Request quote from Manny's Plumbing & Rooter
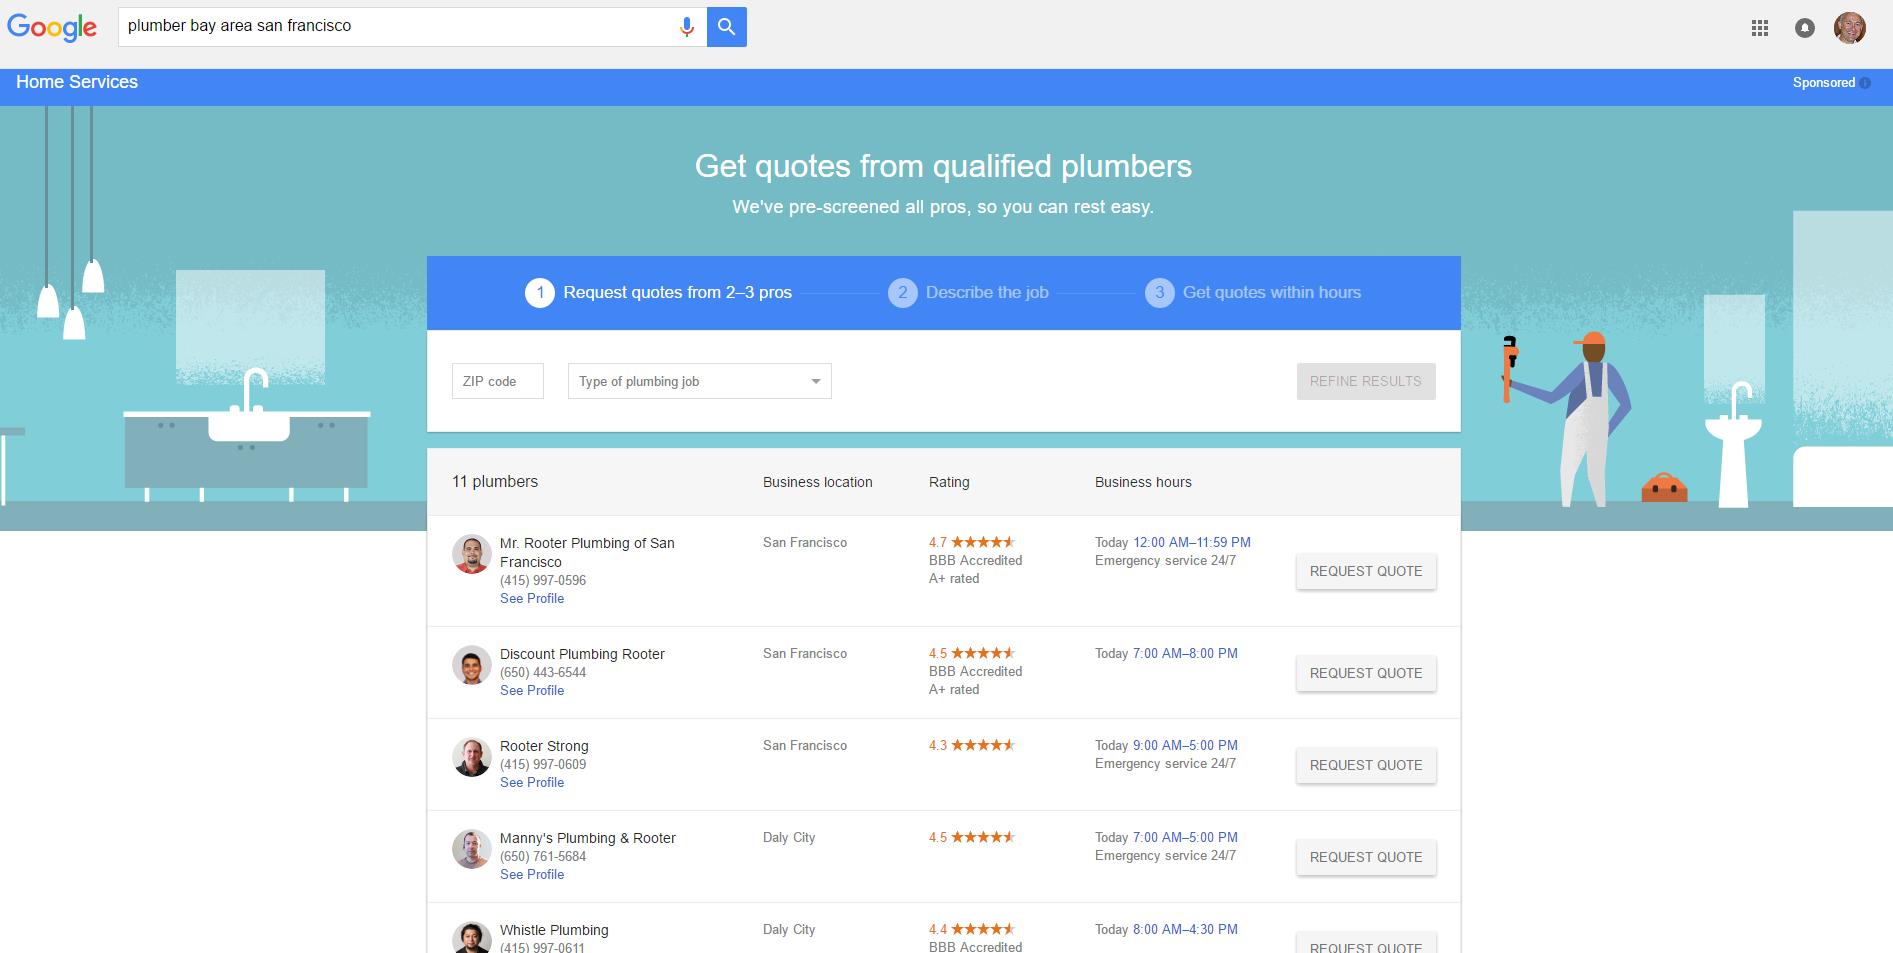The height and width of the screenshot is (953, 1893). tap(1366, 857)
